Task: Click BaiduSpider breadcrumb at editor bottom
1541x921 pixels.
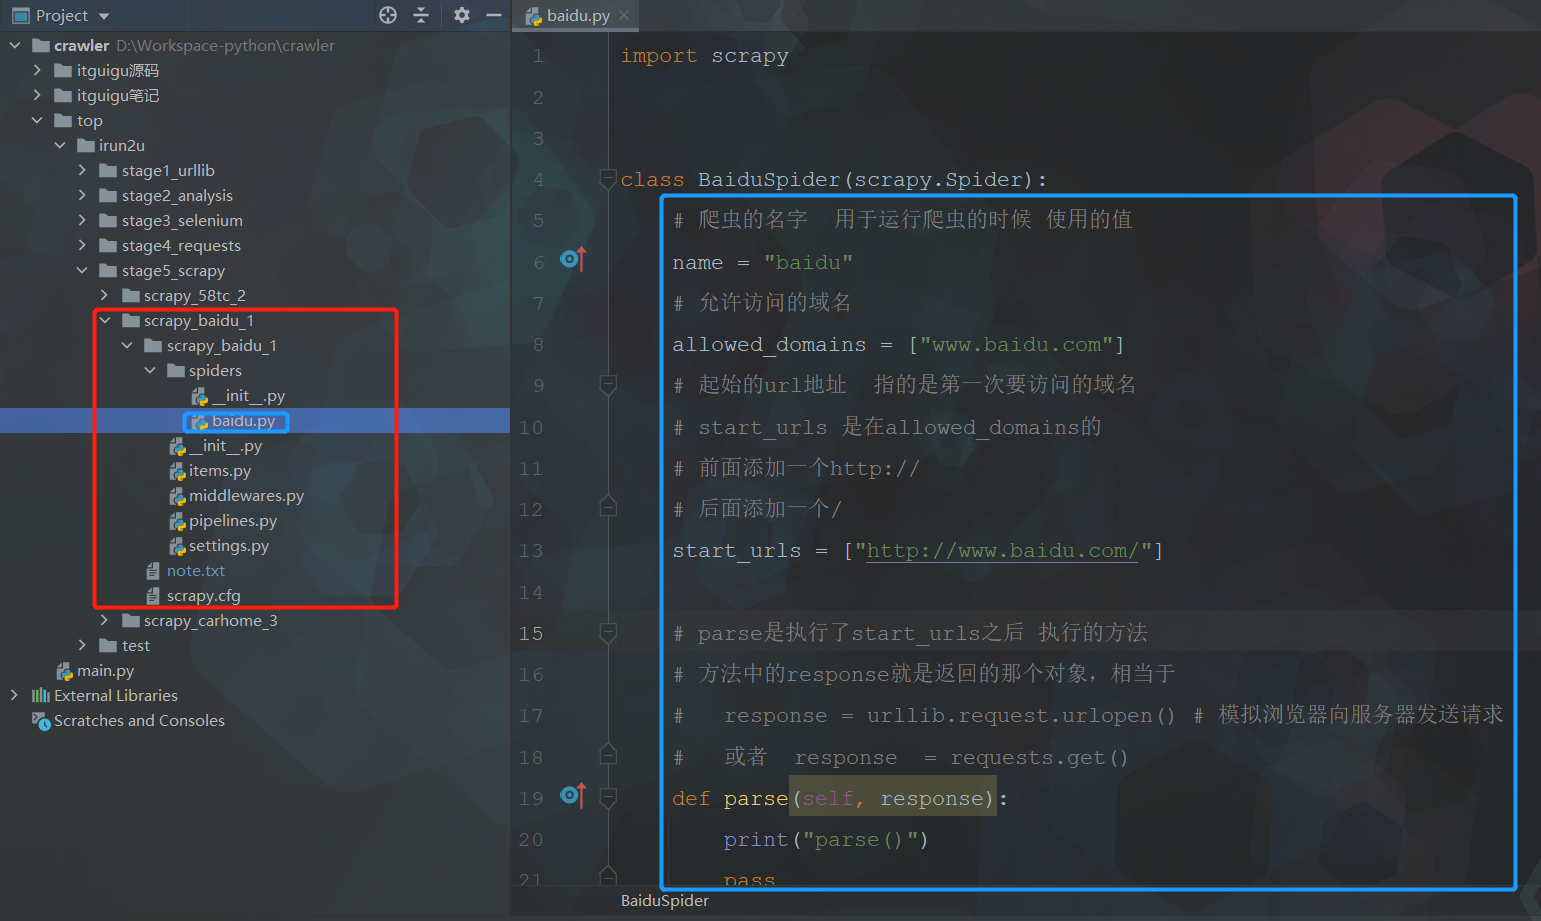Action: click(665, 901)
